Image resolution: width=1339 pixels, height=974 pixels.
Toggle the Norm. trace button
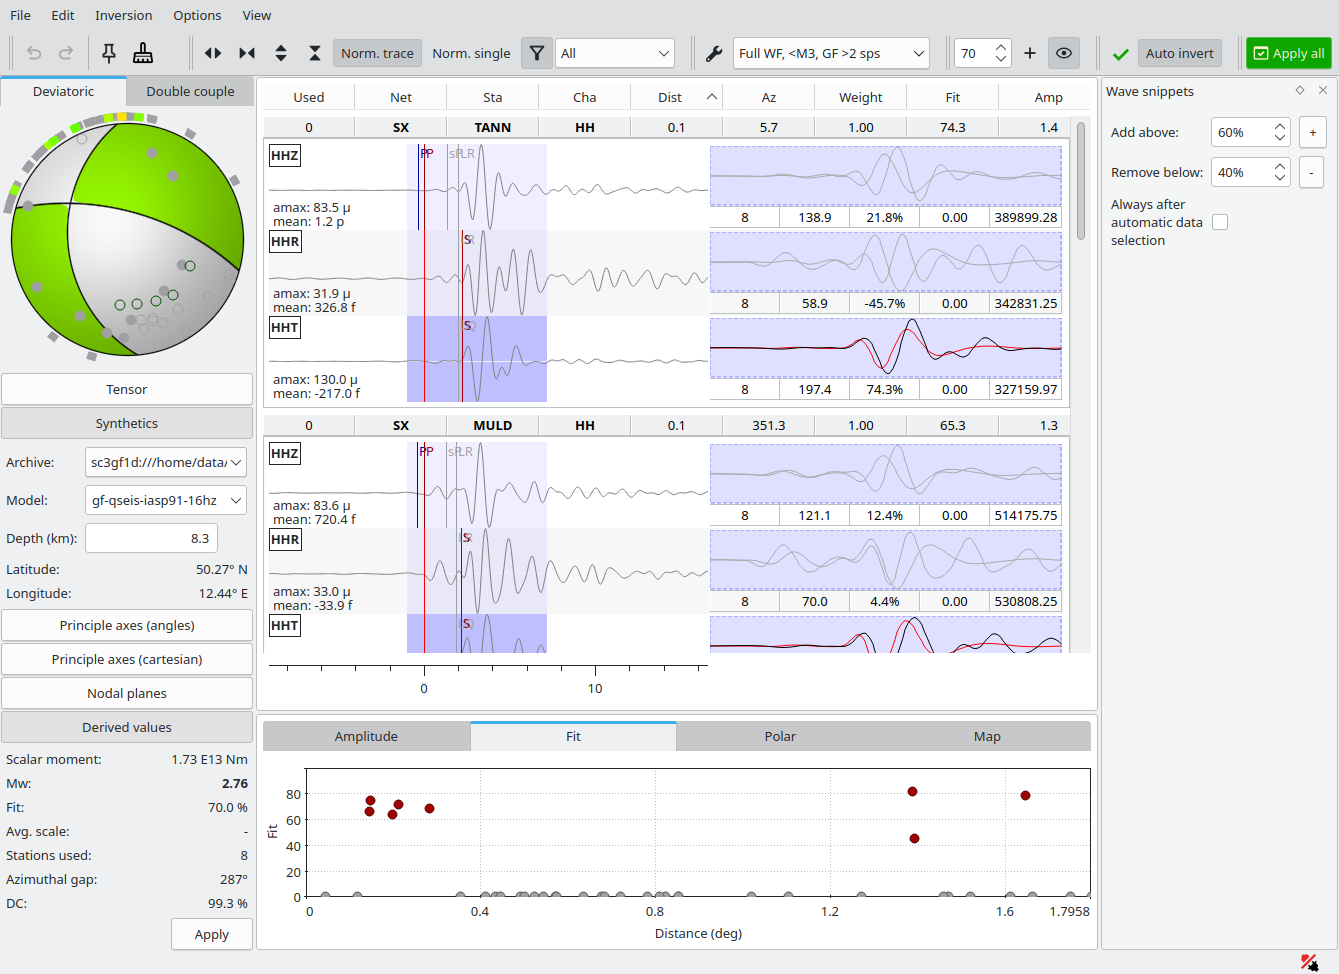pyautogui.click(x=377, y=53)
